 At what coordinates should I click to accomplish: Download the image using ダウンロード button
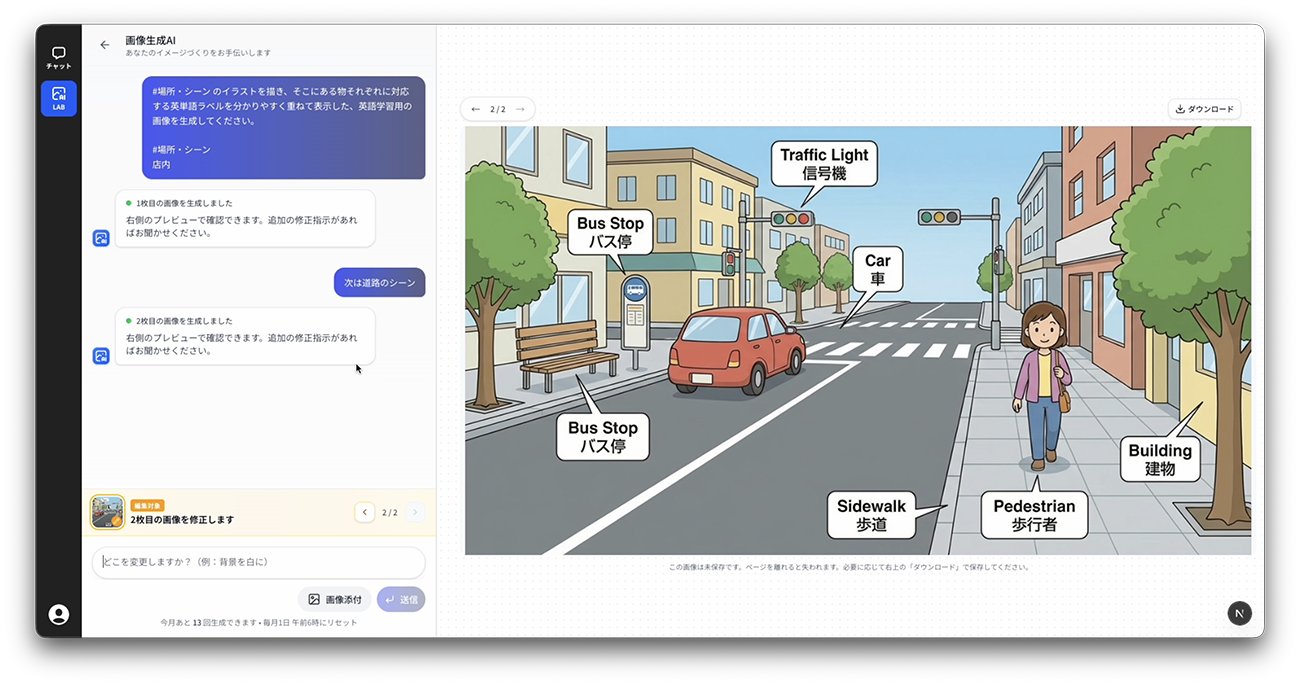click(1204, 109)
